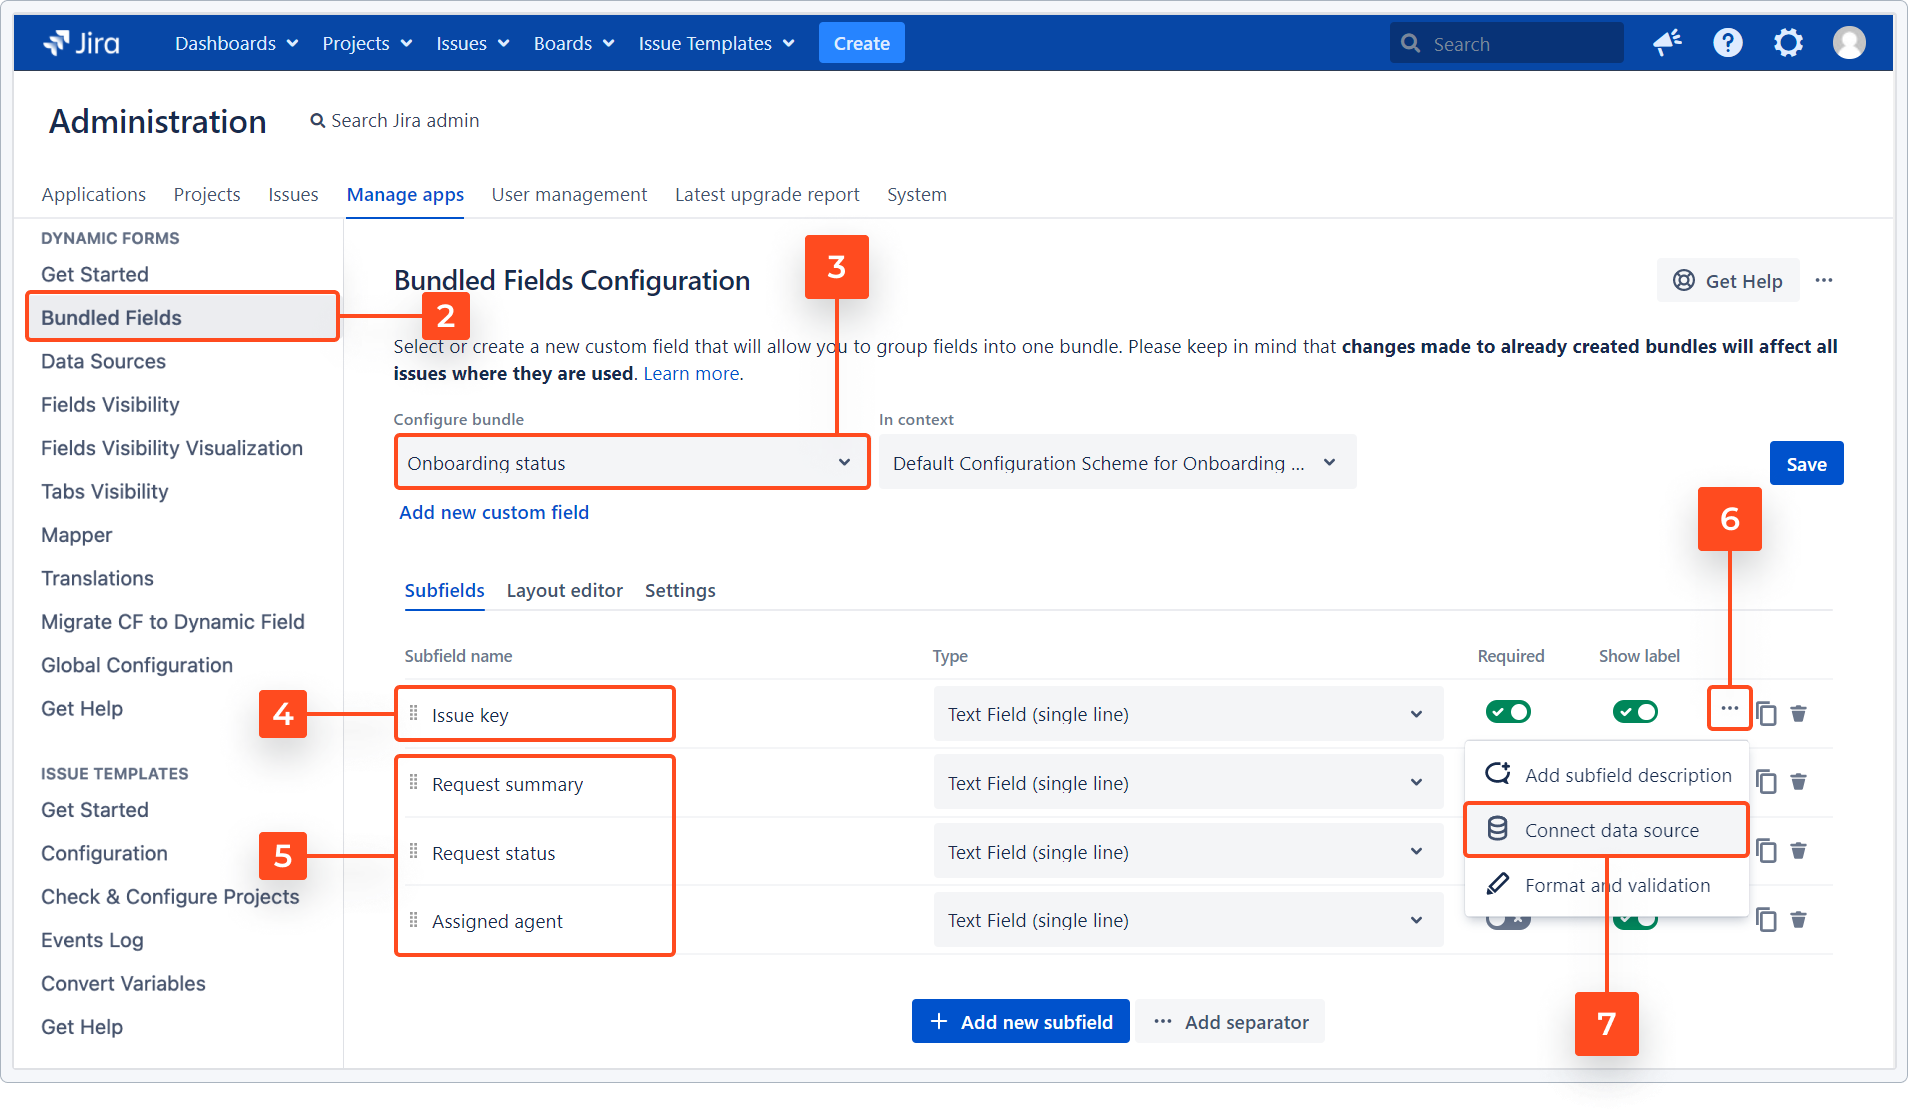Open the user profile avatar
Screen dimensions: 1908x1119
coord(1849,43)
